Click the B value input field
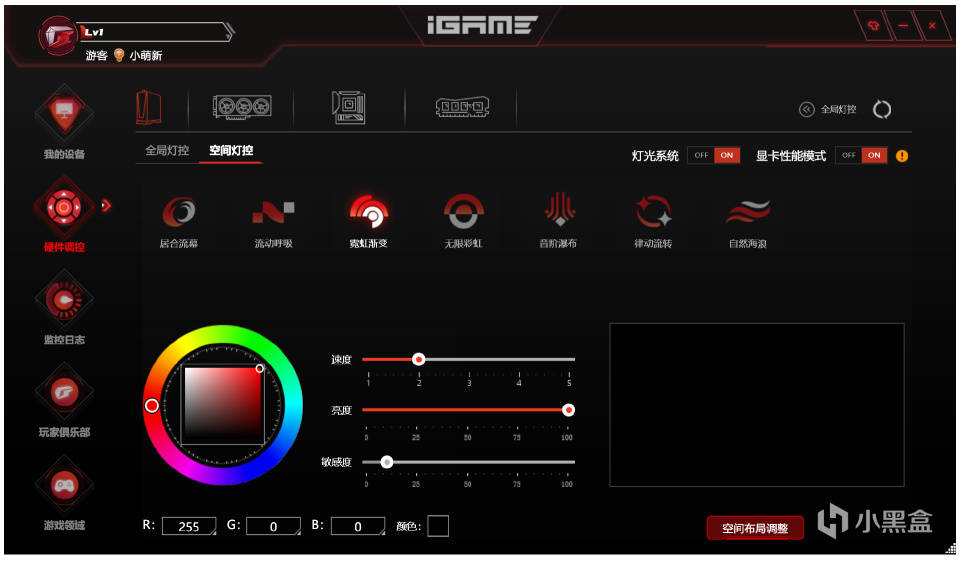Viewport: 960px width, 562px height. (x=358, y=526)
